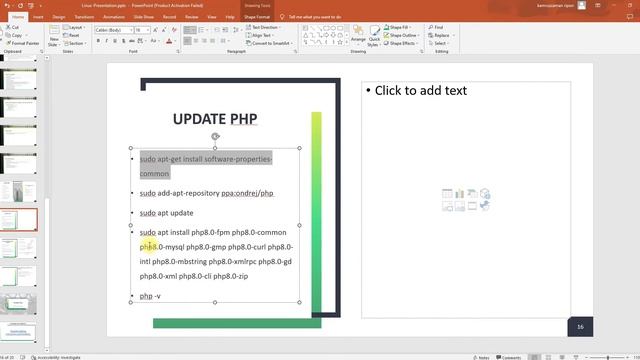
Task: Open Notes pane from status bar
Action: click(481, 357)
